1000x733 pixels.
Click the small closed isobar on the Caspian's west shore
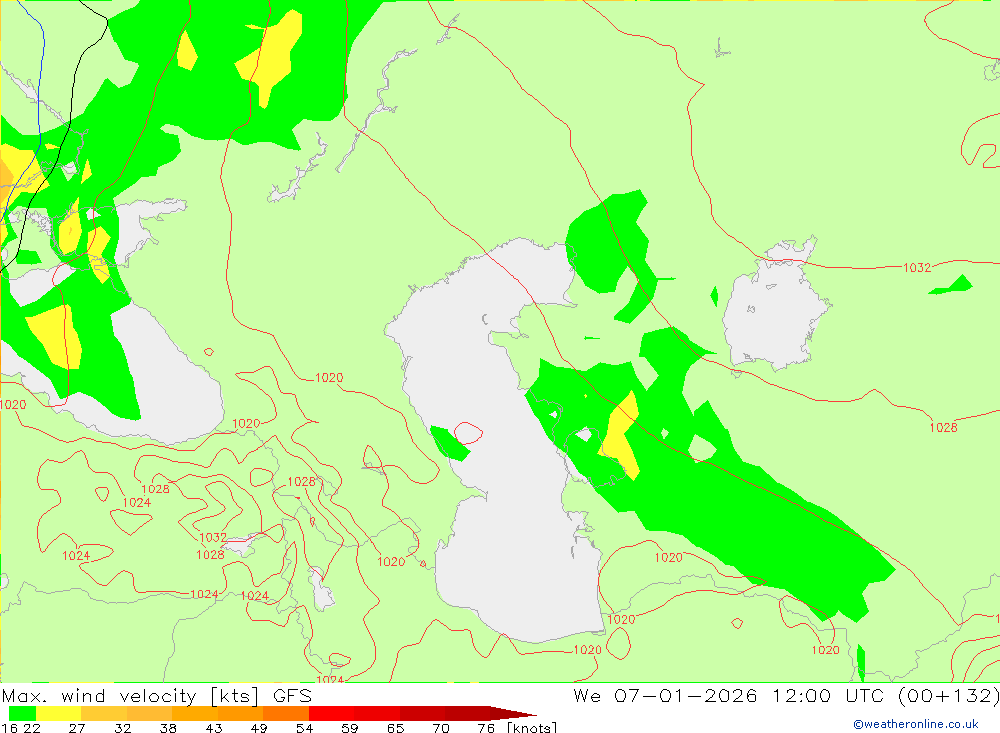(x=468, y=433)
